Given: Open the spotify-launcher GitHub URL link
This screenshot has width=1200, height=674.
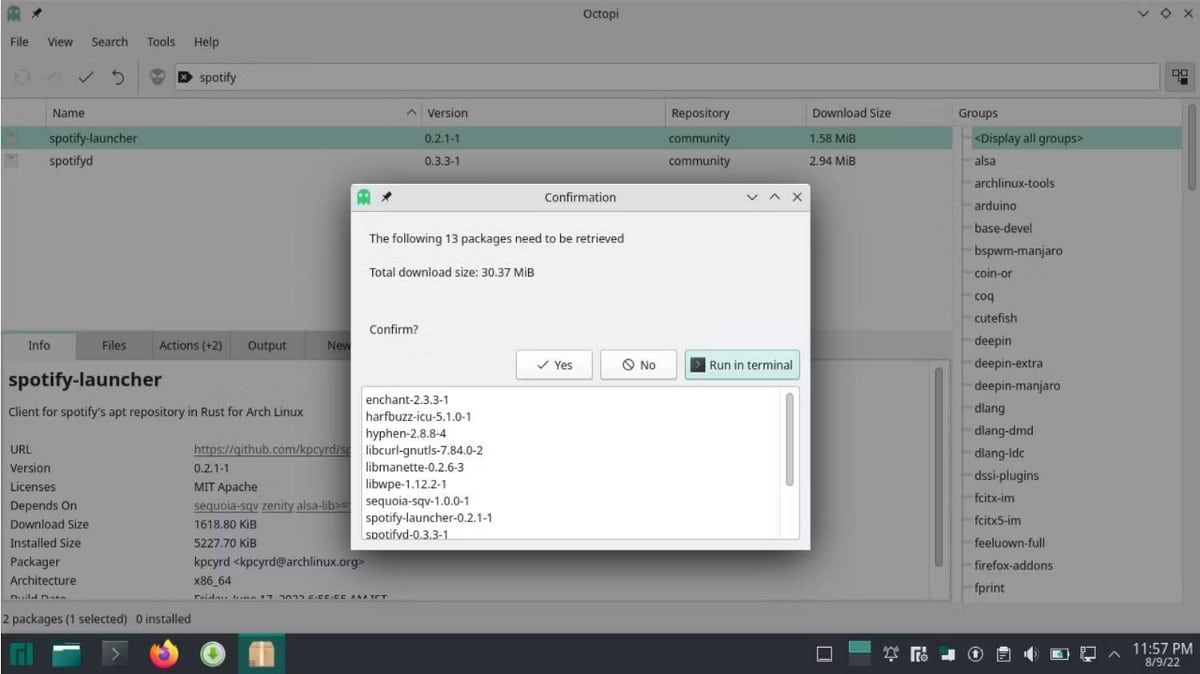Looking at the screenshot, I should 271,449.
